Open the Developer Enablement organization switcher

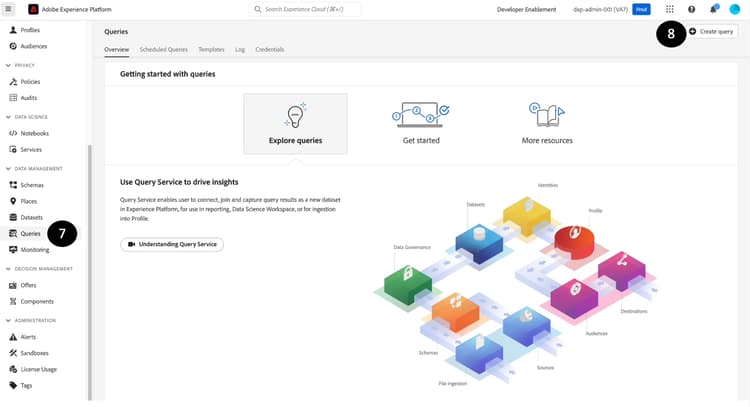[526, 9]
